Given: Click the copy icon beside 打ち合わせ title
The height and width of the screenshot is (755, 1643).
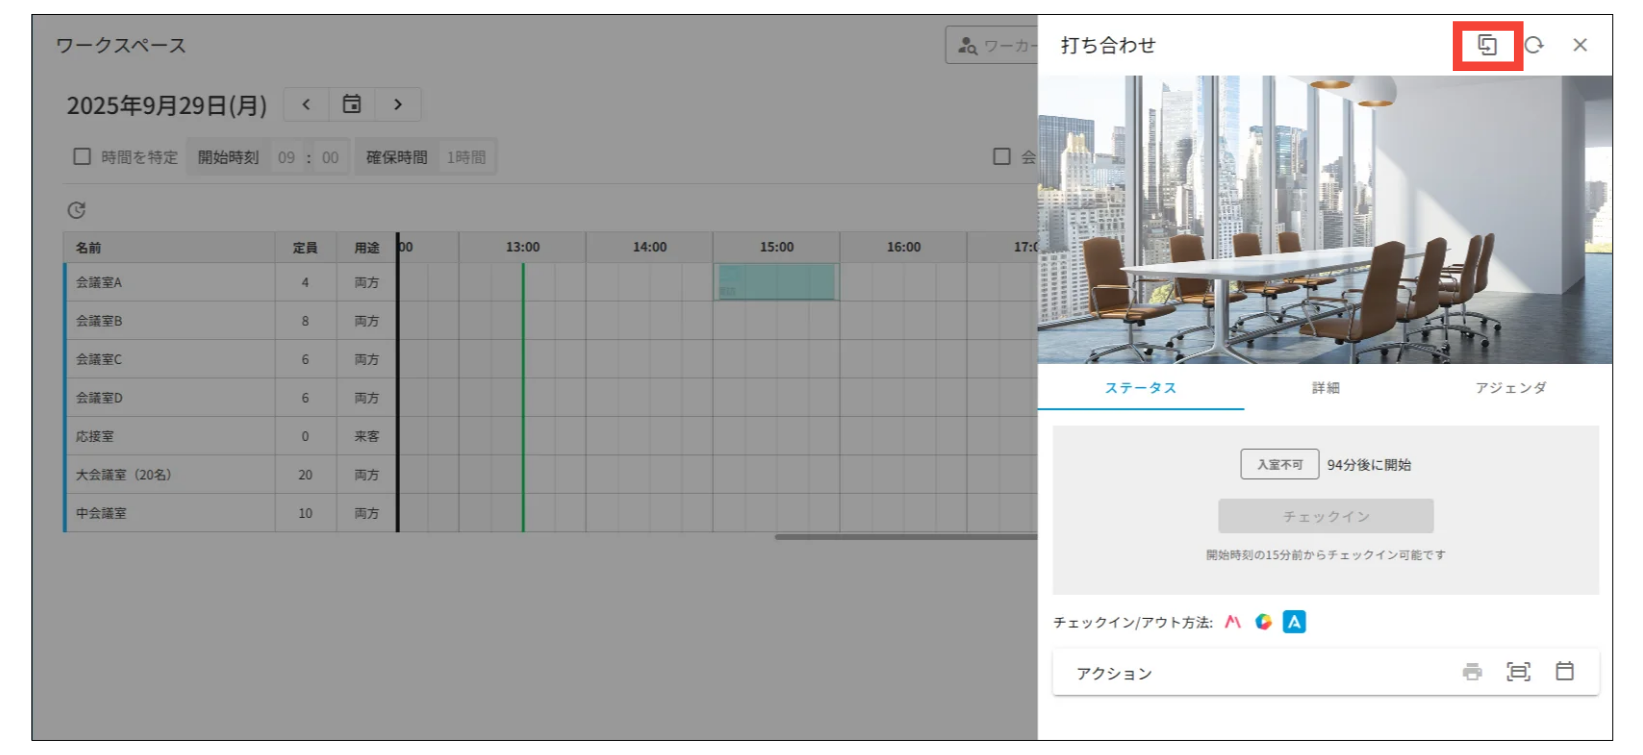Looking at the screenshot, I should [x=1487, y=45].
